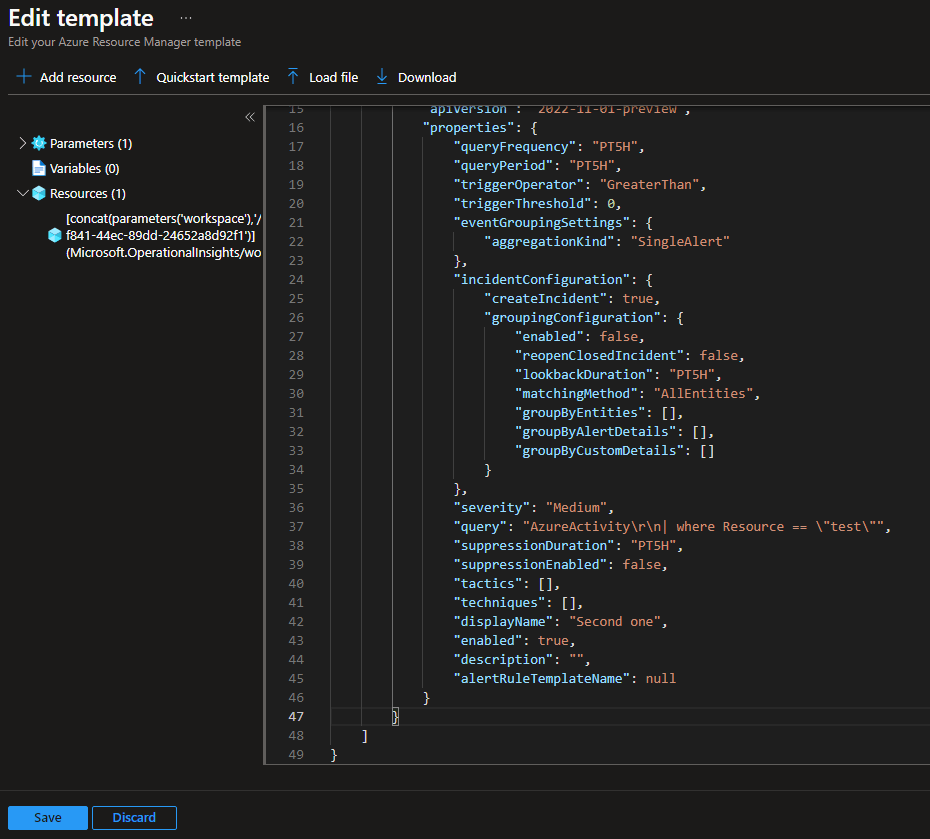Open Quickstart template option
This screenshot has height=839, width=930.
click(212, 77)
